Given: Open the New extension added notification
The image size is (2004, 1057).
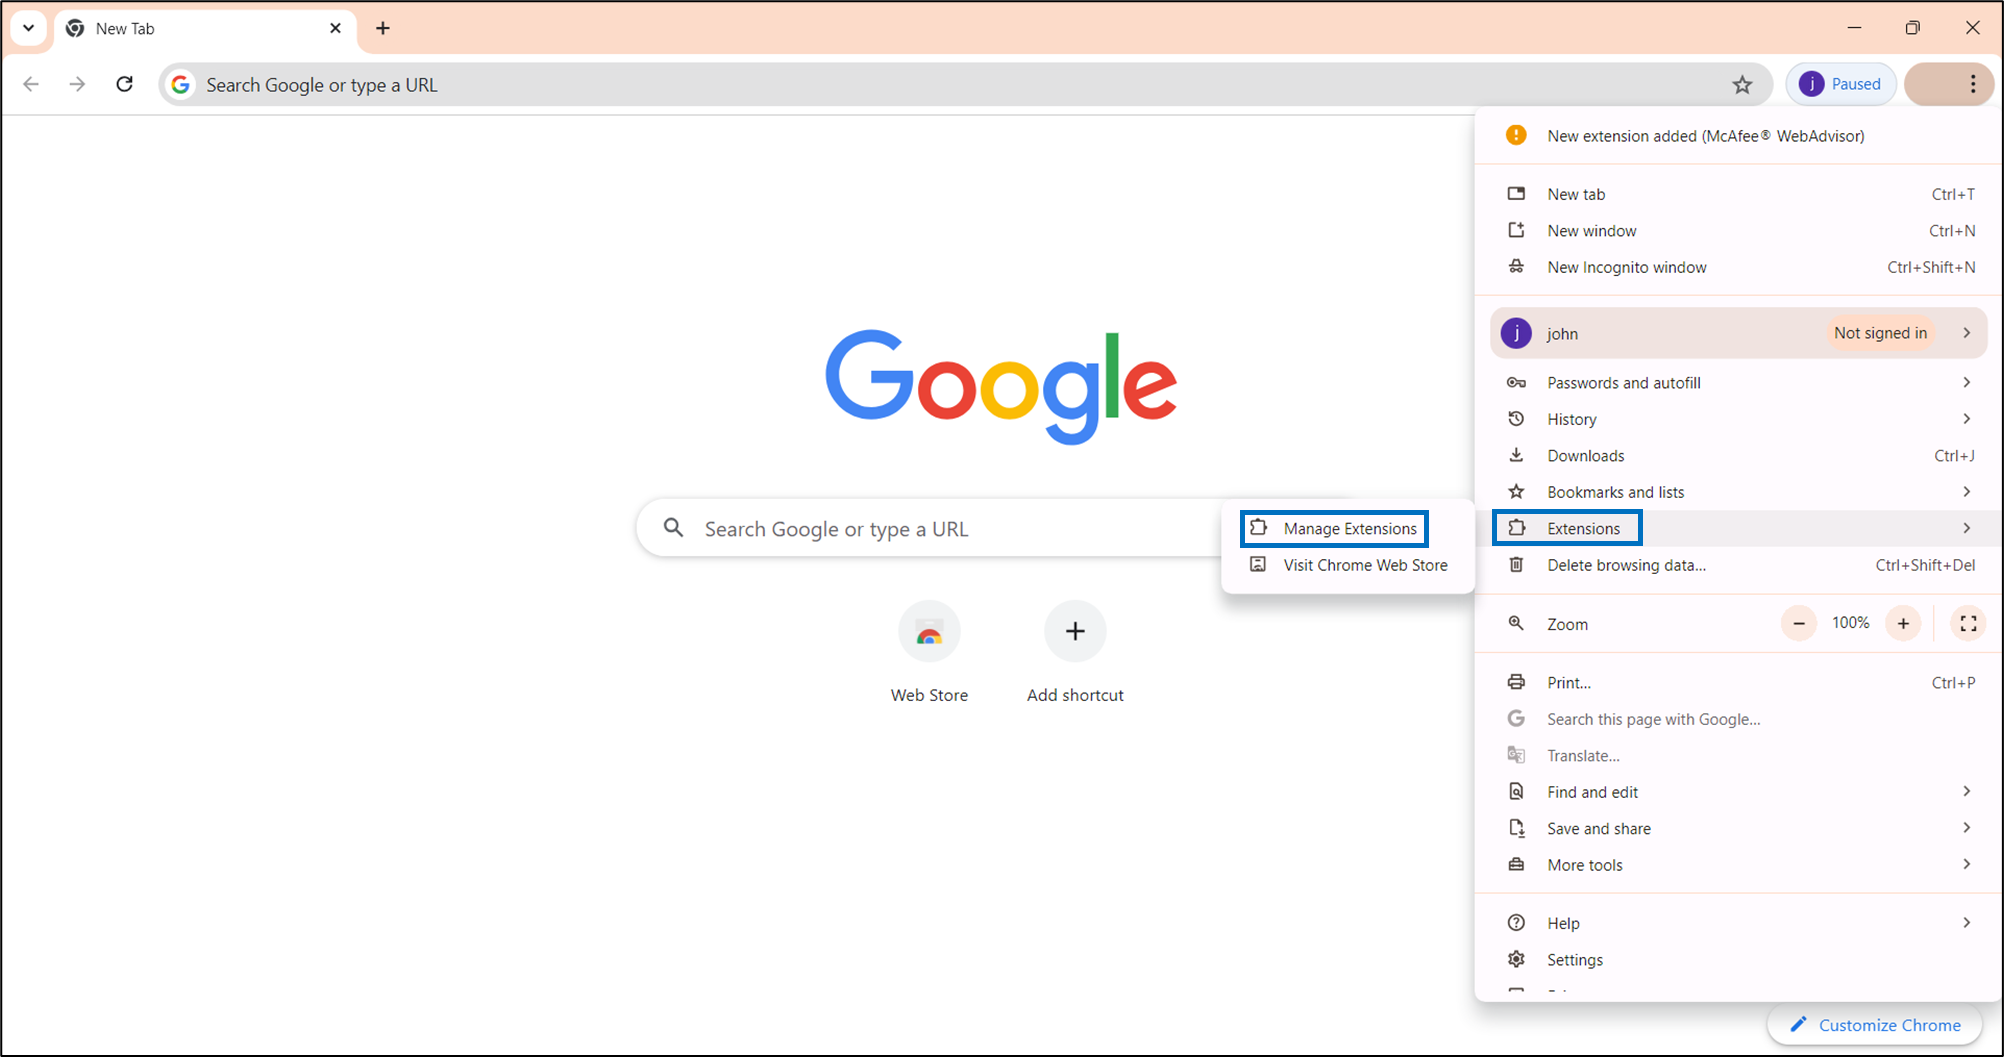Looking at the screenshot, I should (x=1738, y=136).
